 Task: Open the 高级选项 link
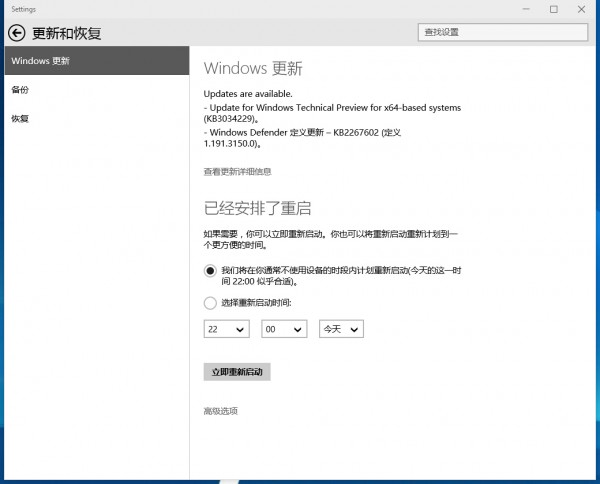click(x=220, y=411)
